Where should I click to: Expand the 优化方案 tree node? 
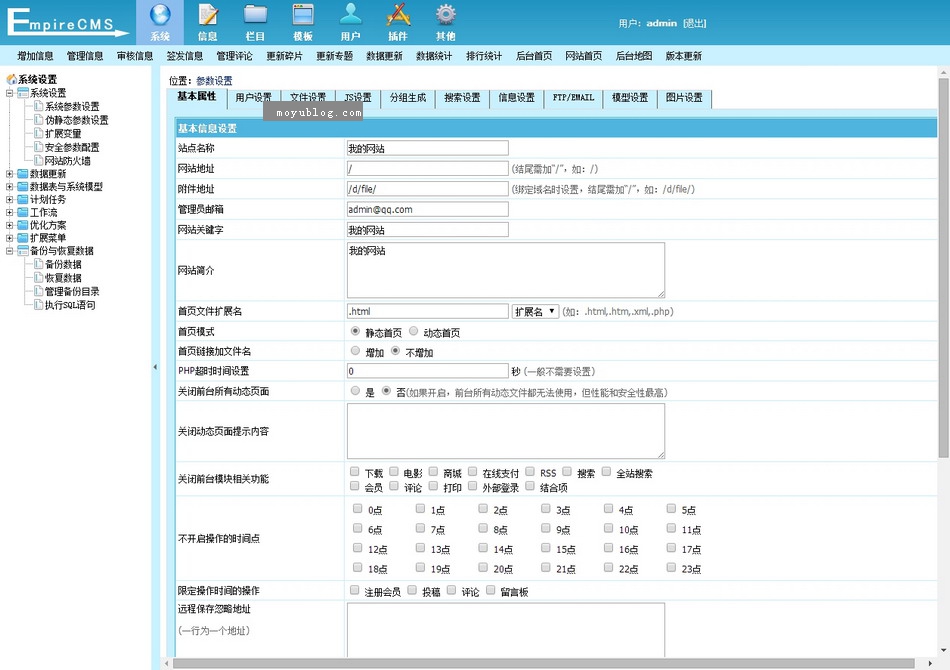click(10, 225)
